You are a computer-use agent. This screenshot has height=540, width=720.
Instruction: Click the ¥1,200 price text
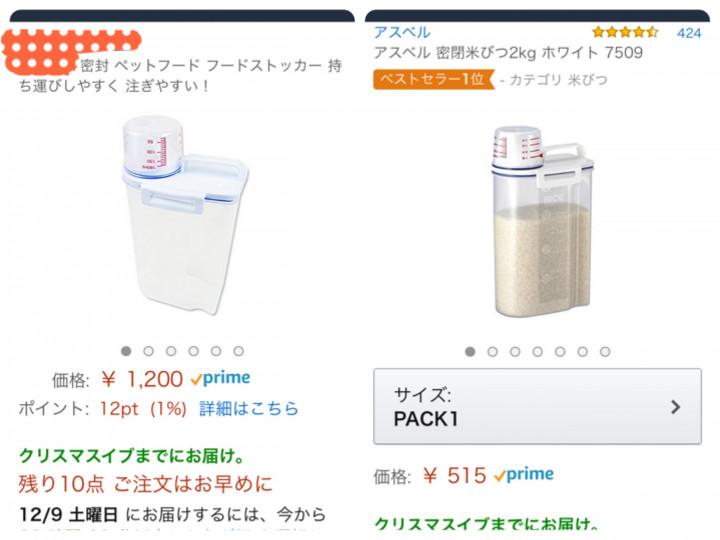coord(141,380)
